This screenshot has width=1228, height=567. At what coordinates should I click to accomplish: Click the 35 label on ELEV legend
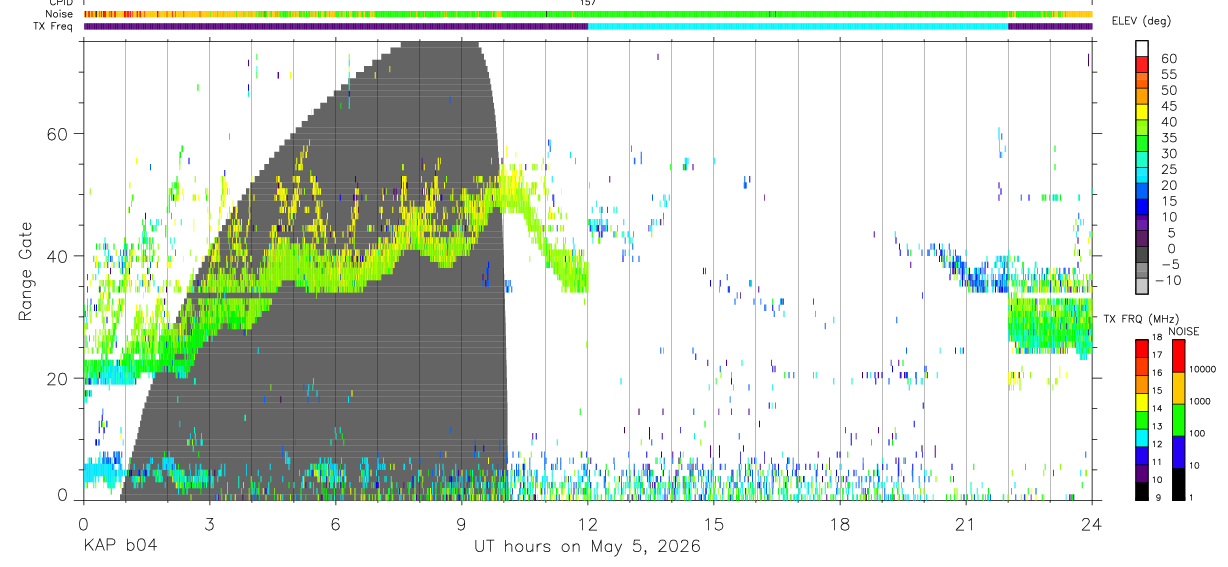point(1167,137)
